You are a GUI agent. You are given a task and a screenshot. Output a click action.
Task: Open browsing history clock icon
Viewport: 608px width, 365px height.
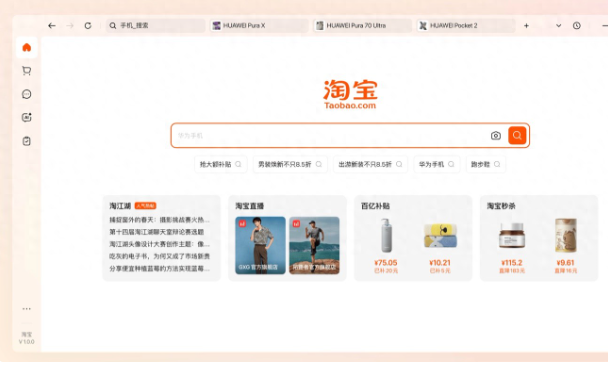click(x=577, y=26)
